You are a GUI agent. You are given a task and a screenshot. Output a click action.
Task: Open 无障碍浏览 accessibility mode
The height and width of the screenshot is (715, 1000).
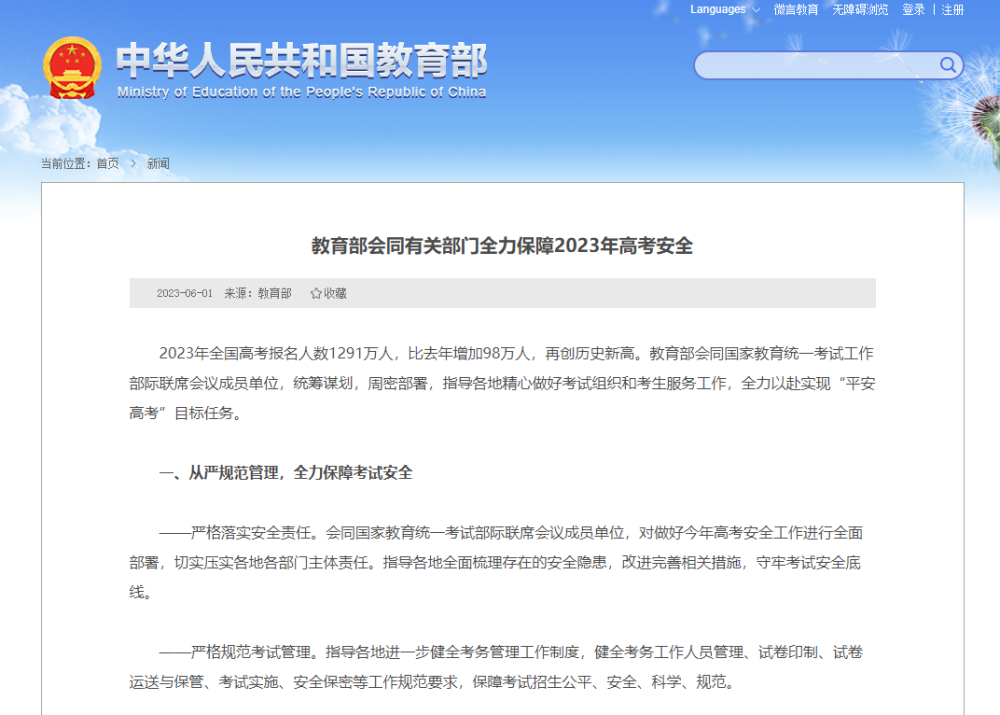pos(860,10)
